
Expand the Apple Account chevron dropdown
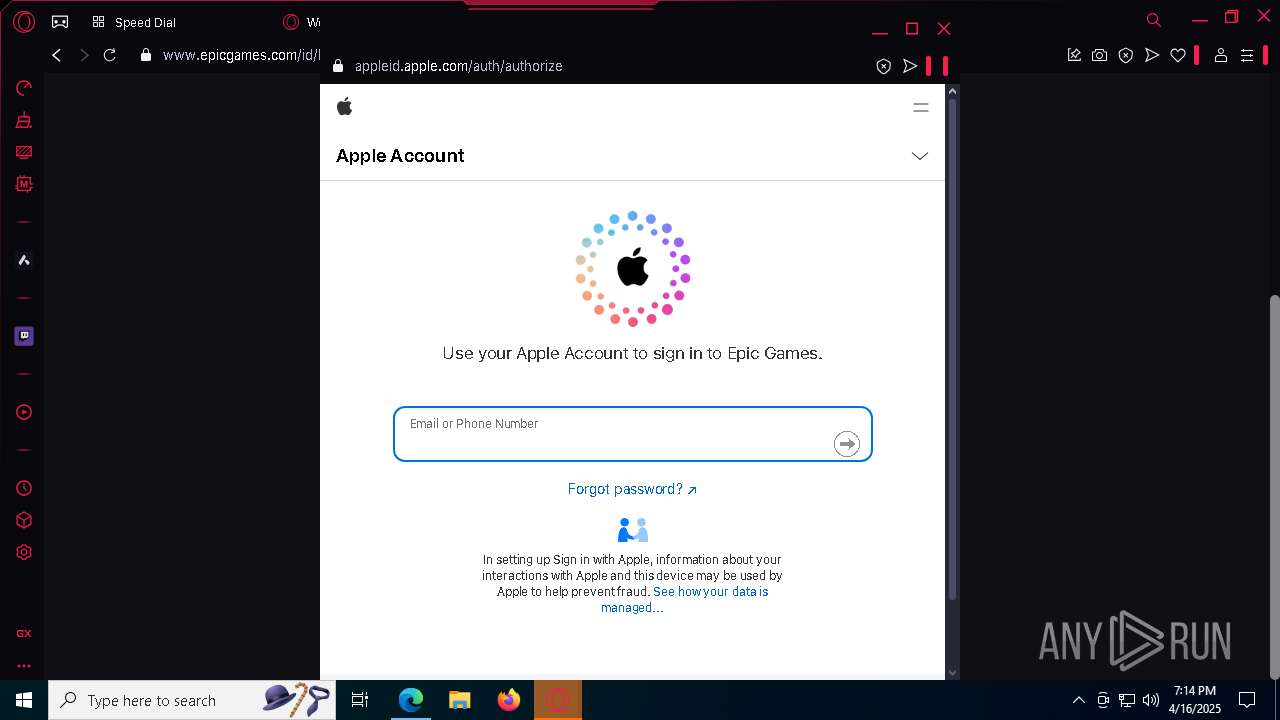click(x=920, y=156)
